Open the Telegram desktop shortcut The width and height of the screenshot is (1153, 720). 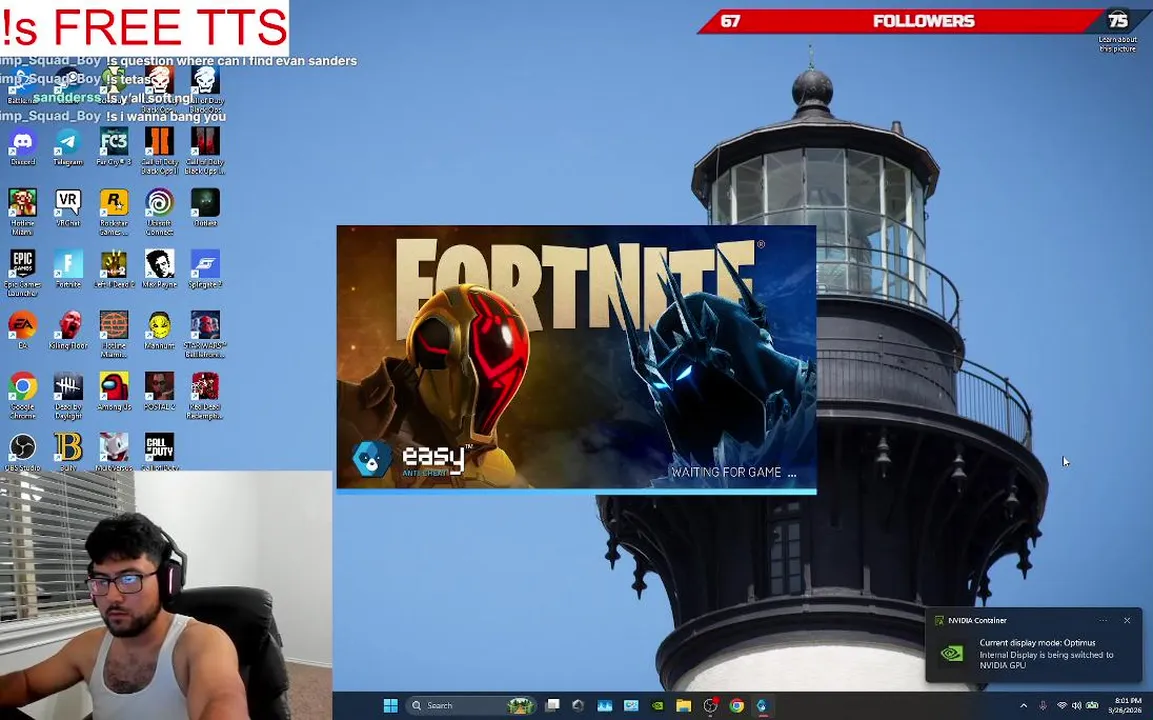pyautogui.click(x=68, y=146)
